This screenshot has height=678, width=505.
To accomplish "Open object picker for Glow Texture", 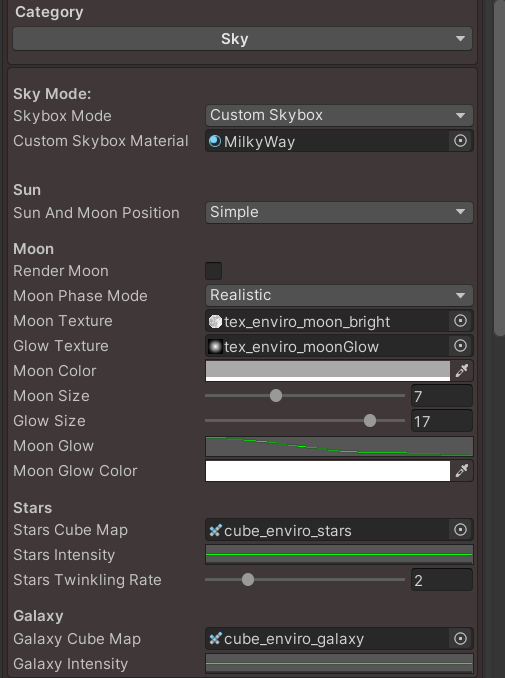I will (x=460, y=346).
